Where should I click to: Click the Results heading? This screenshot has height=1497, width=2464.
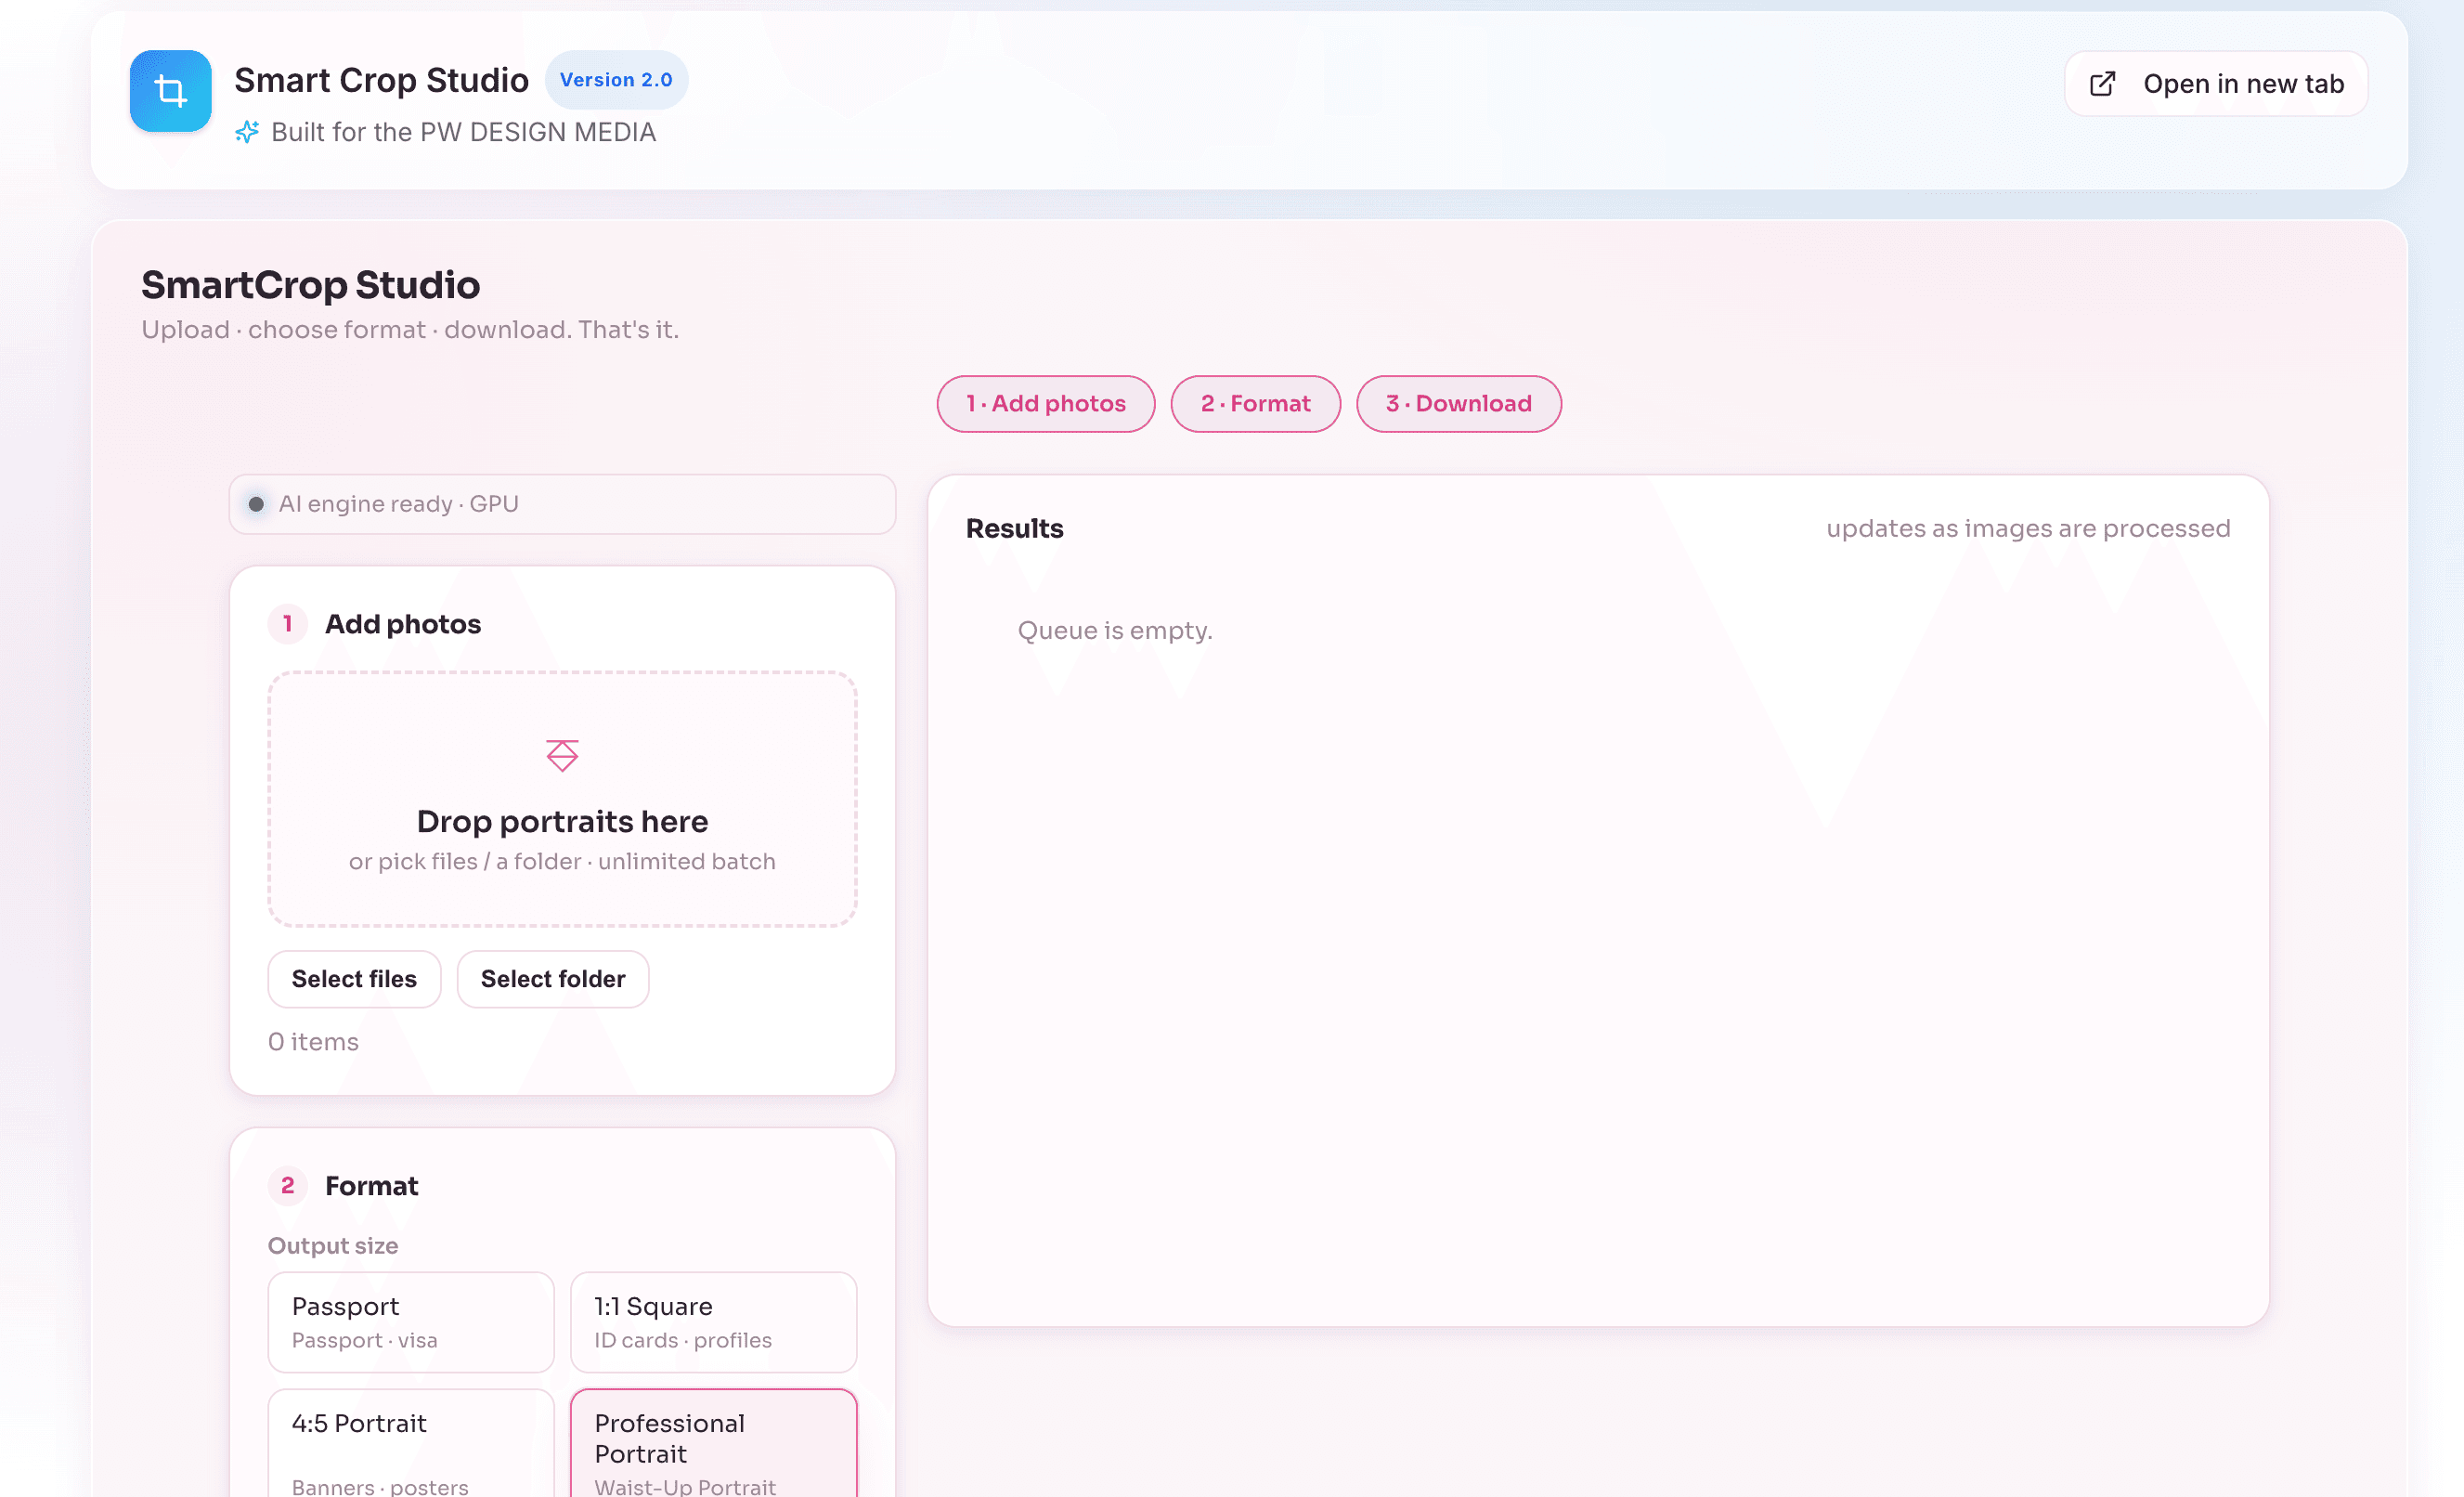point(1014,528)
